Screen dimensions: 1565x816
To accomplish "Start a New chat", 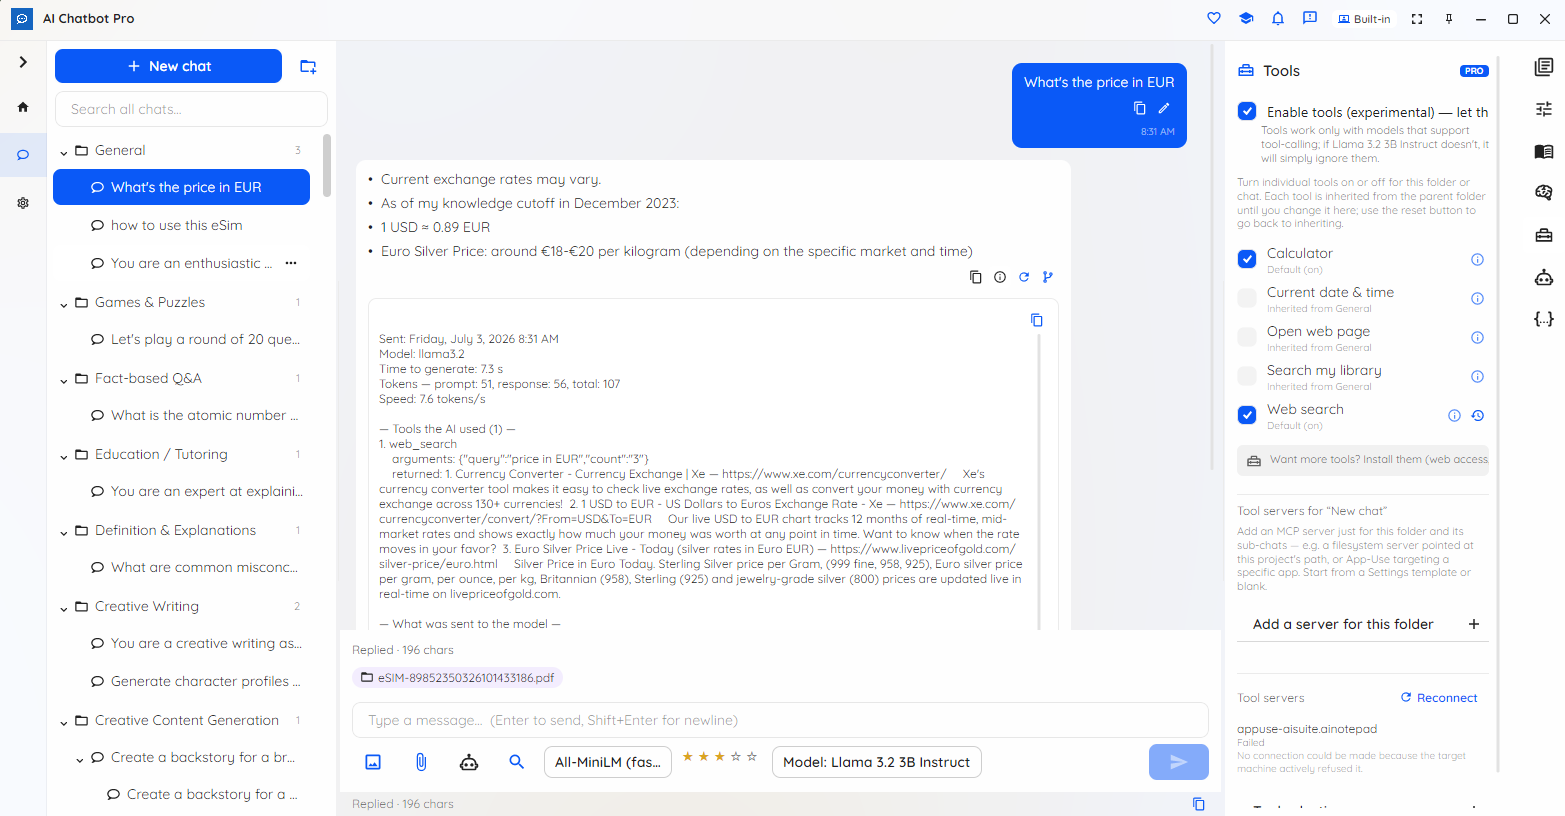I will pos(168,66).
